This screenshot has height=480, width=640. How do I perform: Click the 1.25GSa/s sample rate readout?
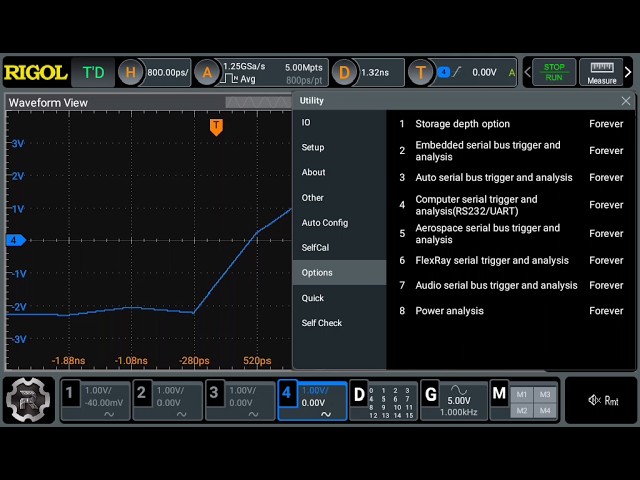(x=244, y=66)
